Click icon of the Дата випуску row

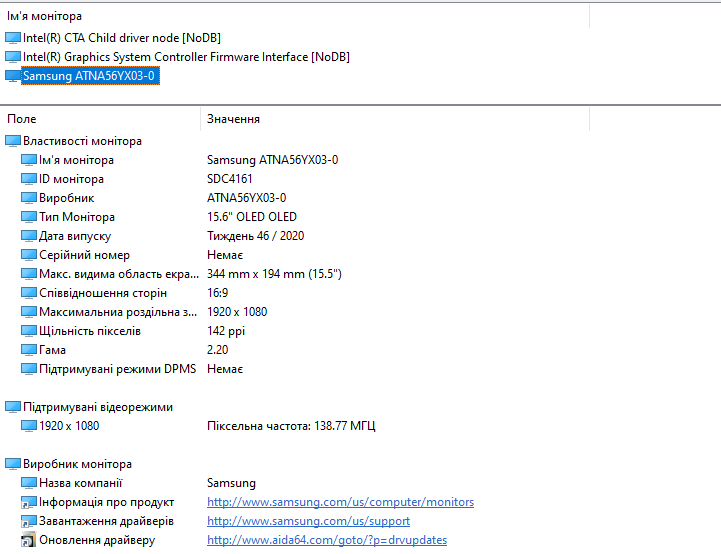tap(29, 236)
